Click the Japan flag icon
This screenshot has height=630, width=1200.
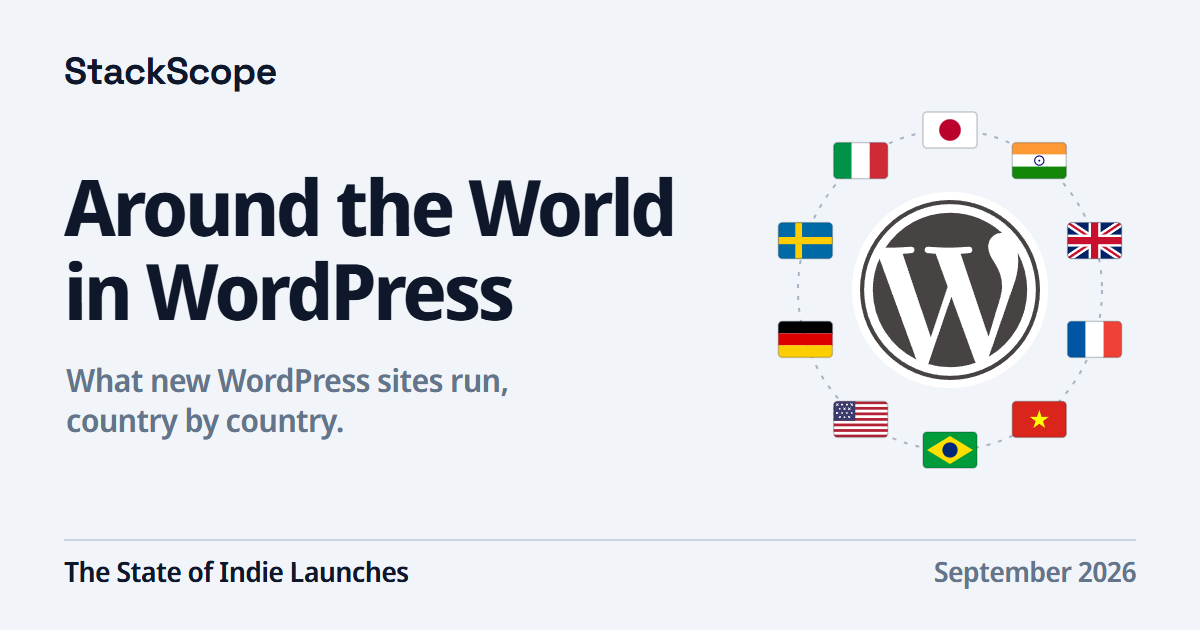tap(950, 130)
